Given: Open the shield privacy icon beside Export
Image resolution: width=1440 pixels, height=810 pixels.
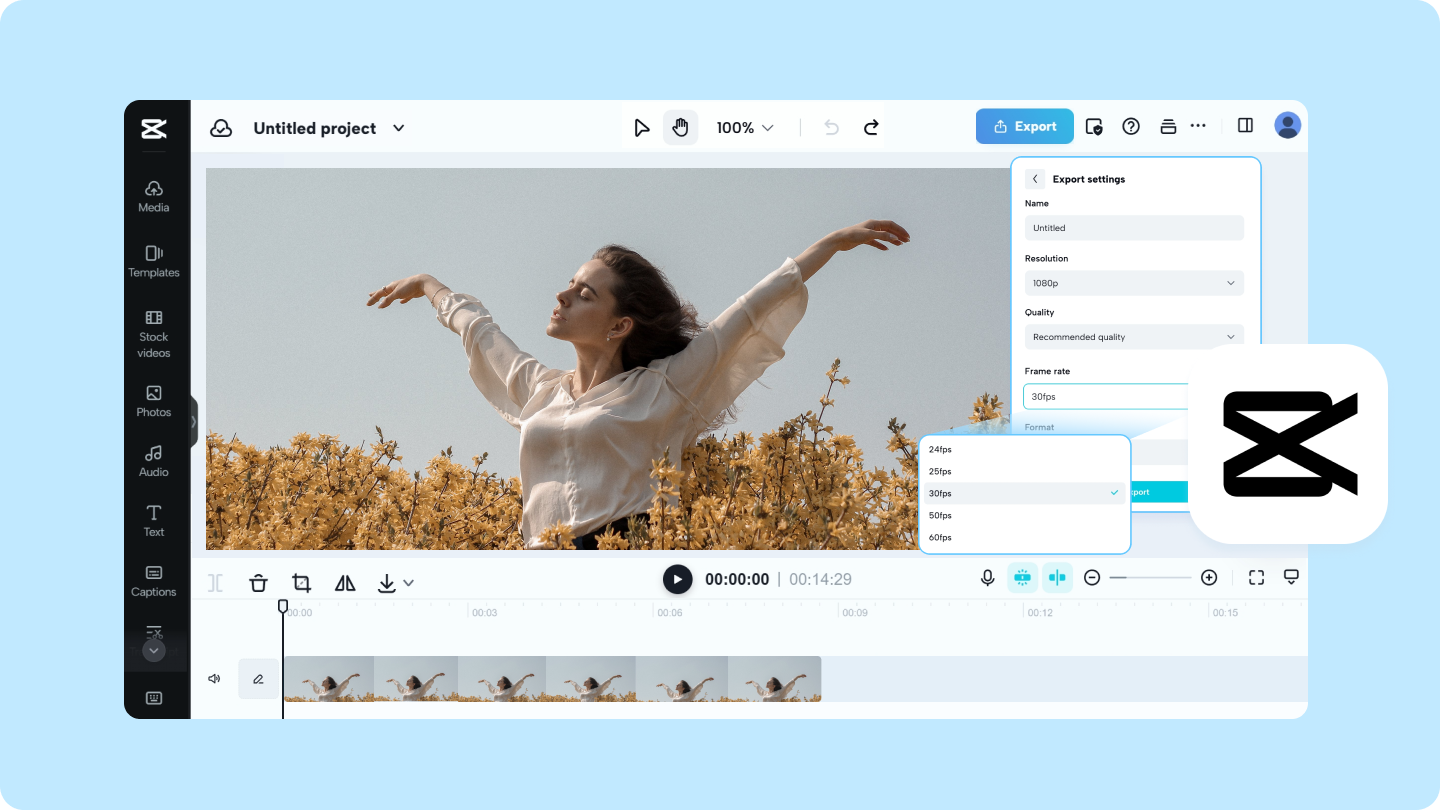Looking at the screenshot, I should click(1094, 127).
